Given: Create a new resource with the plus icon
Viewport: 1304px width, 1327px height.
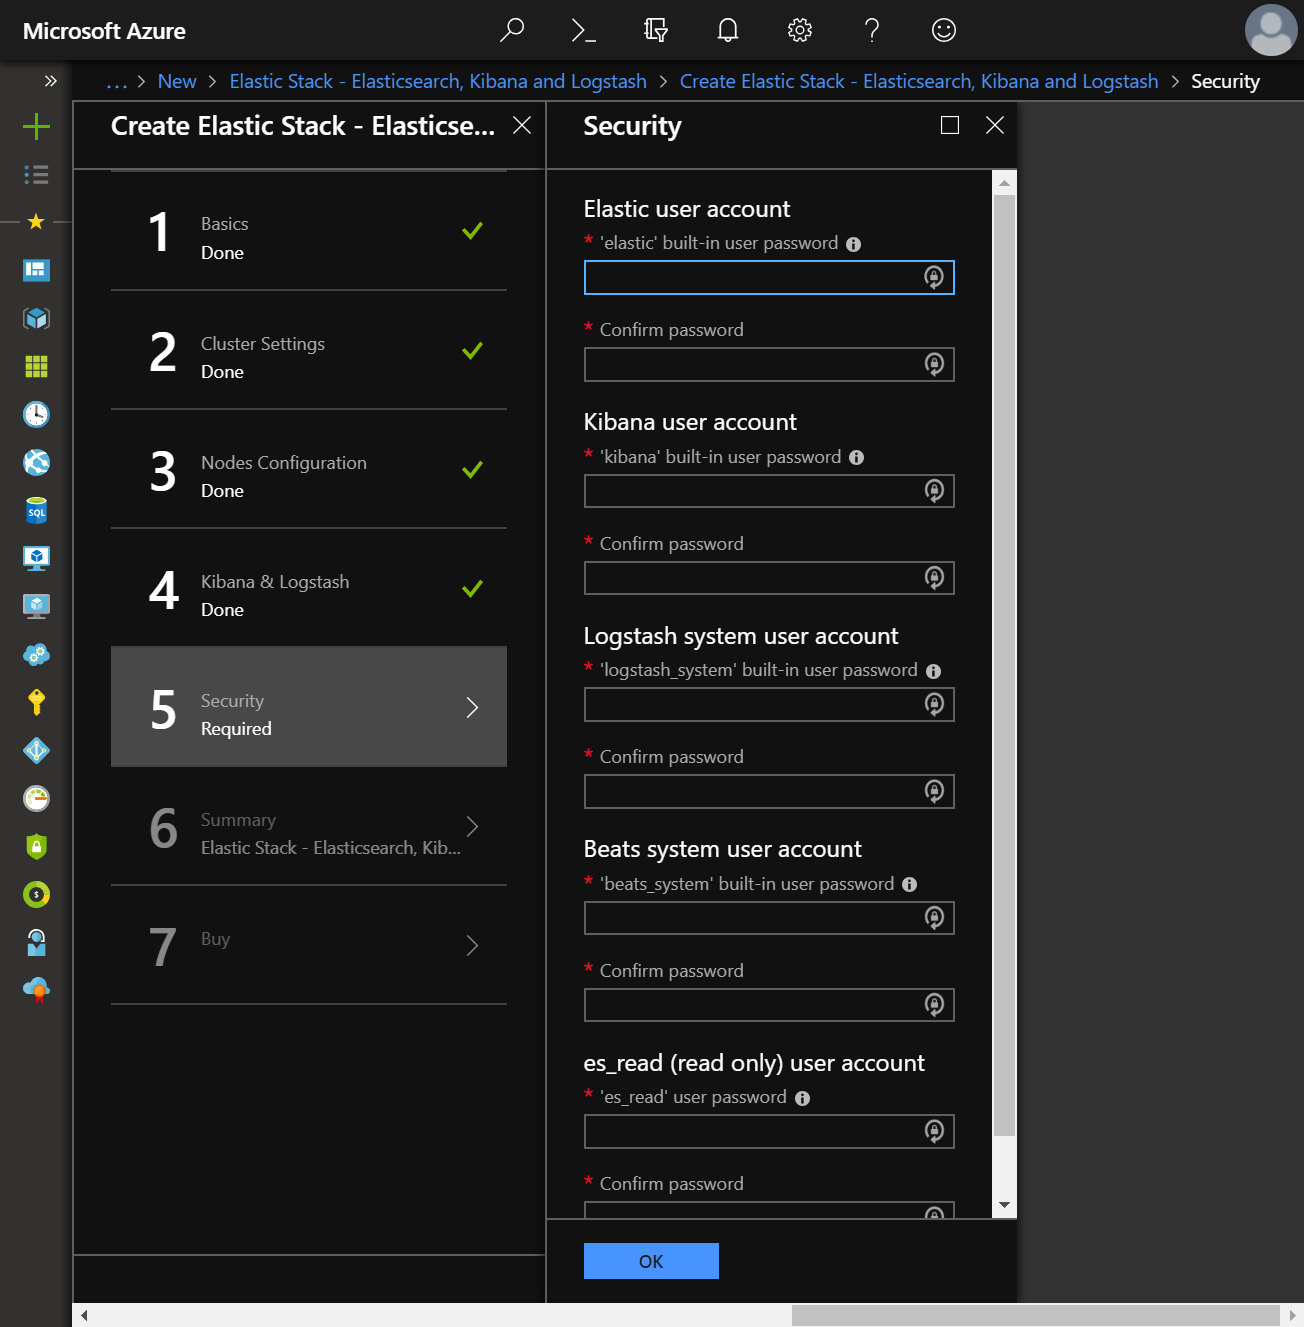Looking at the screenshot, I should click(x=36, y=126).
